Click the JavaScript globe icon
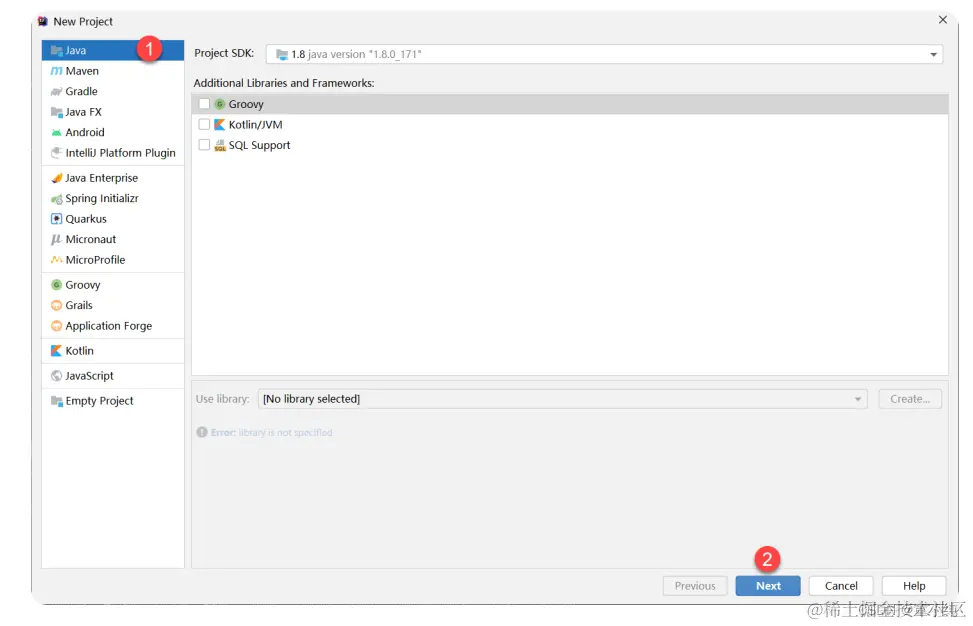This screenshot has width=973, height=626. 56,376
